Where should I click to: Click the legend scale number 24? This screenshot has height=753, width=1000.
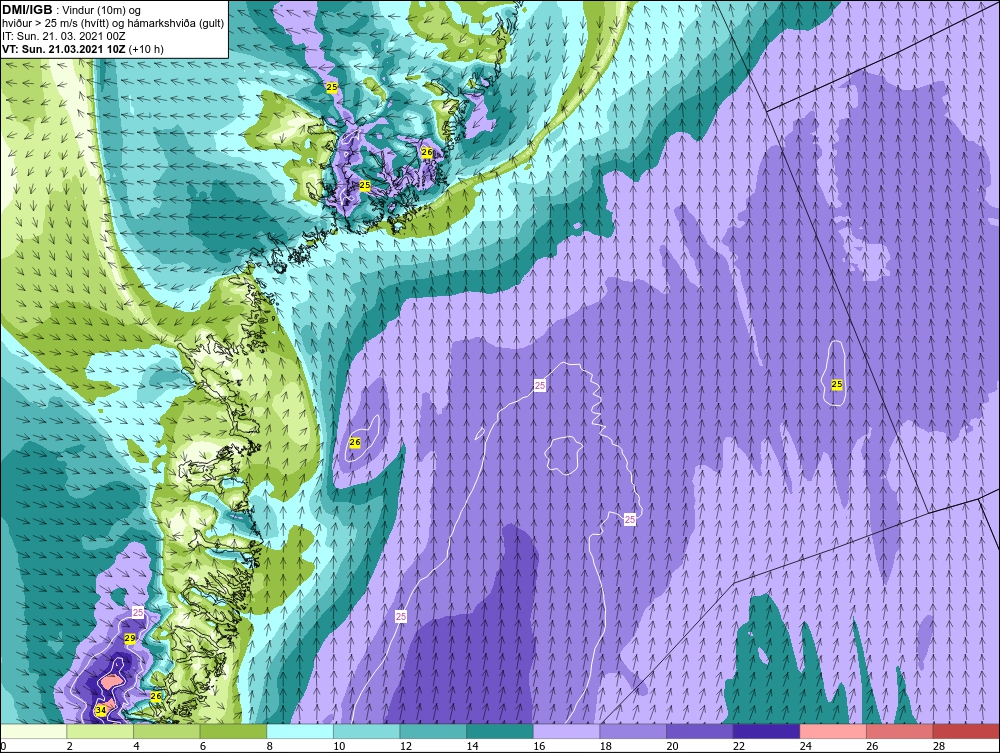805,746
